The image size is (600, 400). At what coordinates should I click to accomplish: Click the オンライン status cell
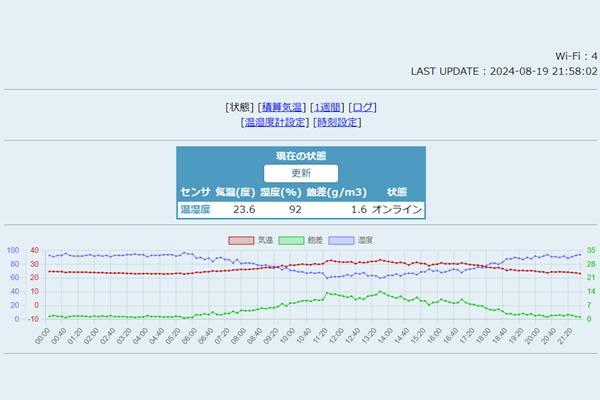397,210
